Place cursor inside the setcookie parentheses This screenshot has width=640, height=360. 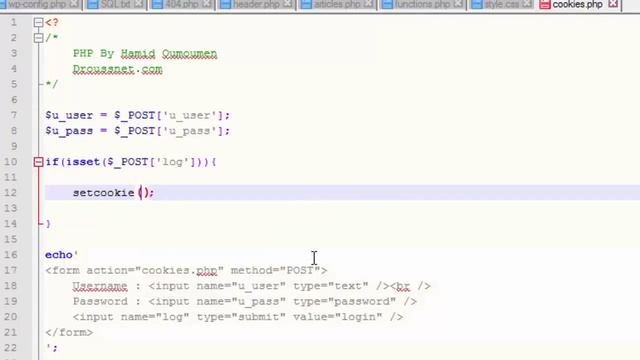point(143,193)
